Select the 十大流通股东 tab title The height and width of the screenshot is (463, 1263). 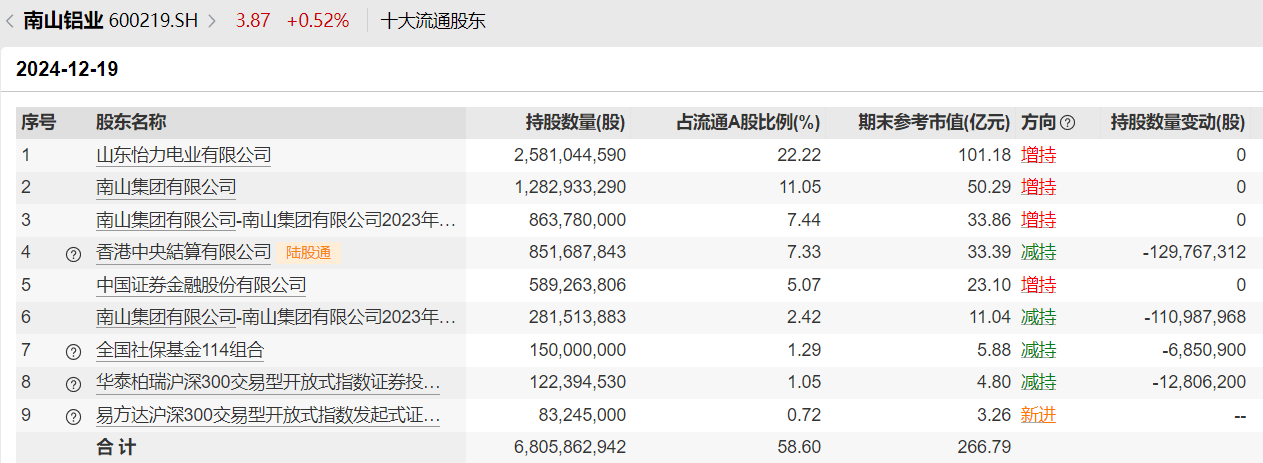tap(434, 20)
